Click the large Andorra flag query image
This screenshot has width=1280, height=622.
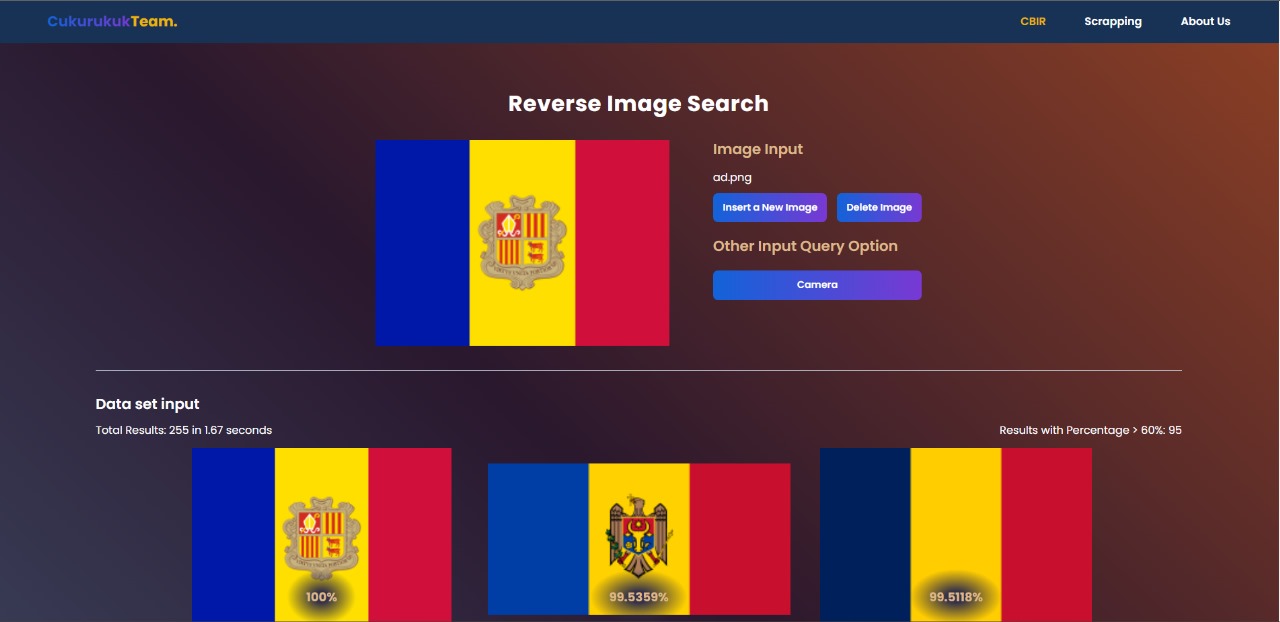click(x=522, y=243)
